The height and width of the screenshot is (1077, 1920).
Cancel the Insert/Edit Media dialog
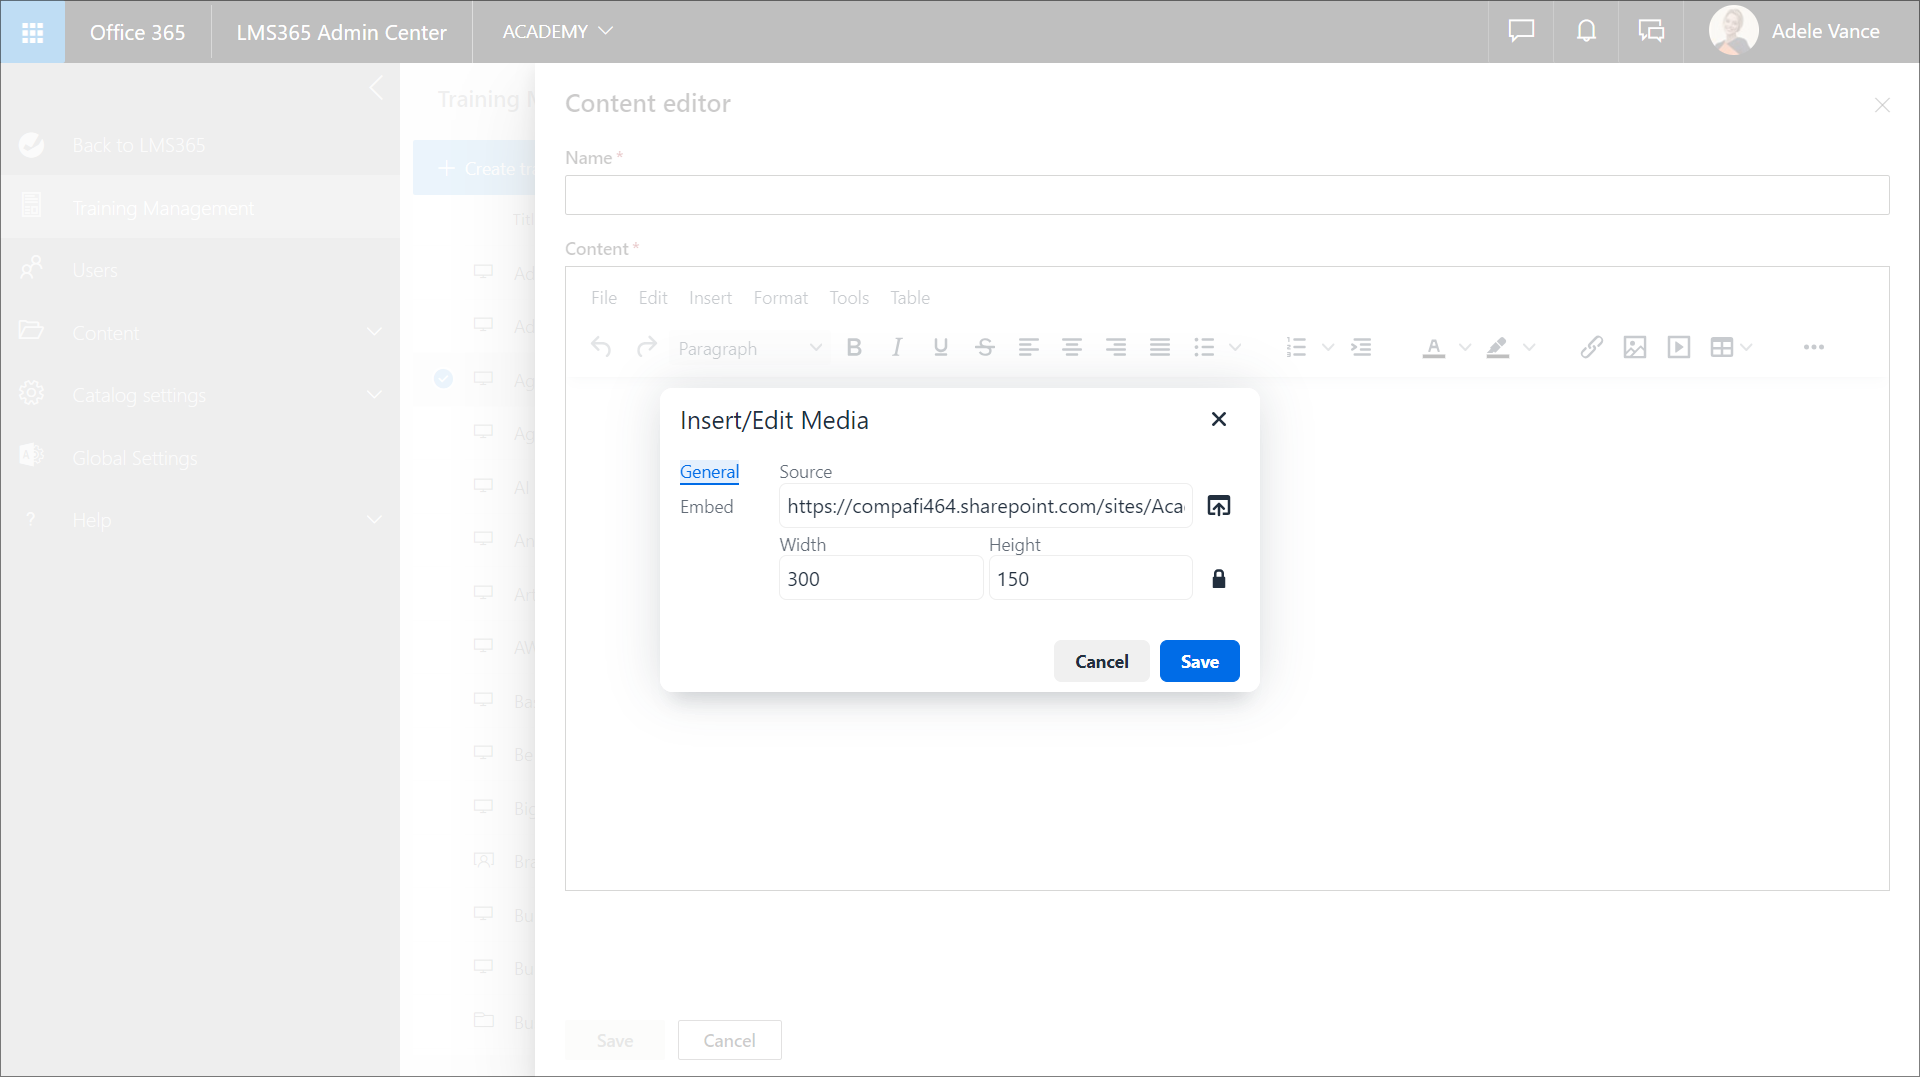1101,661
